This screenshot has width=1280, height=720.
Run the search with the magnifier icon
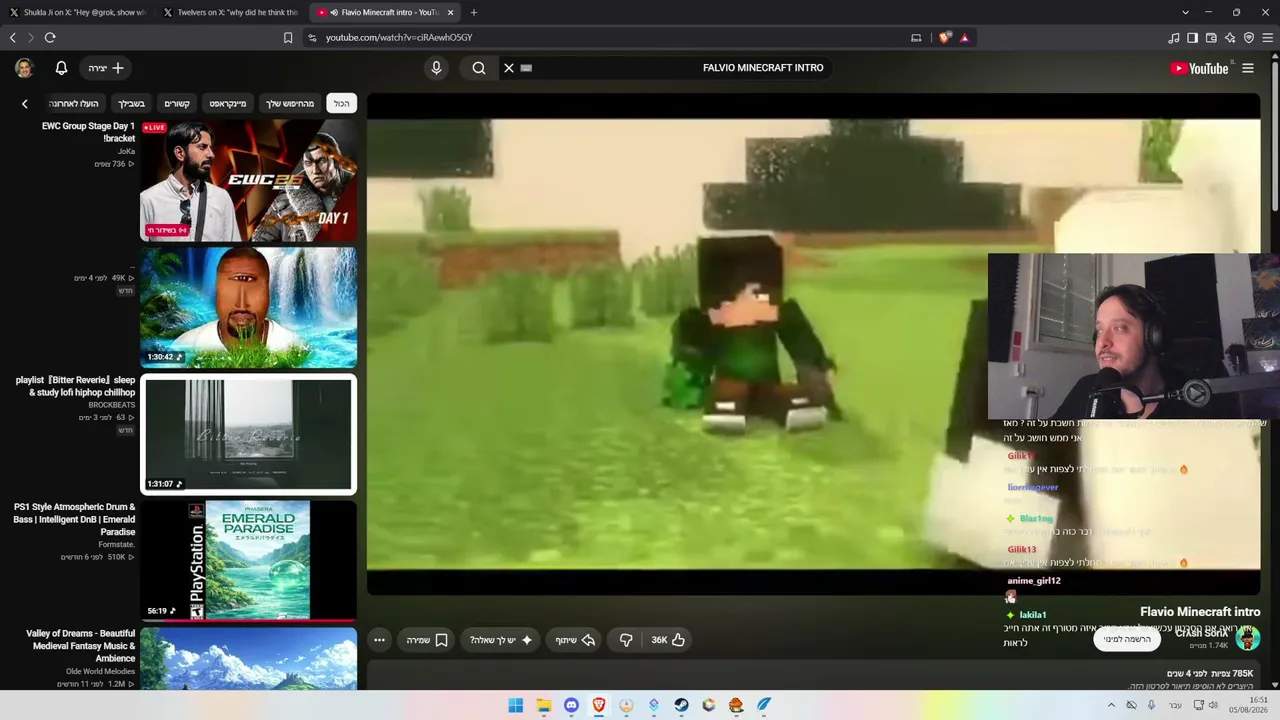point(479,68)
